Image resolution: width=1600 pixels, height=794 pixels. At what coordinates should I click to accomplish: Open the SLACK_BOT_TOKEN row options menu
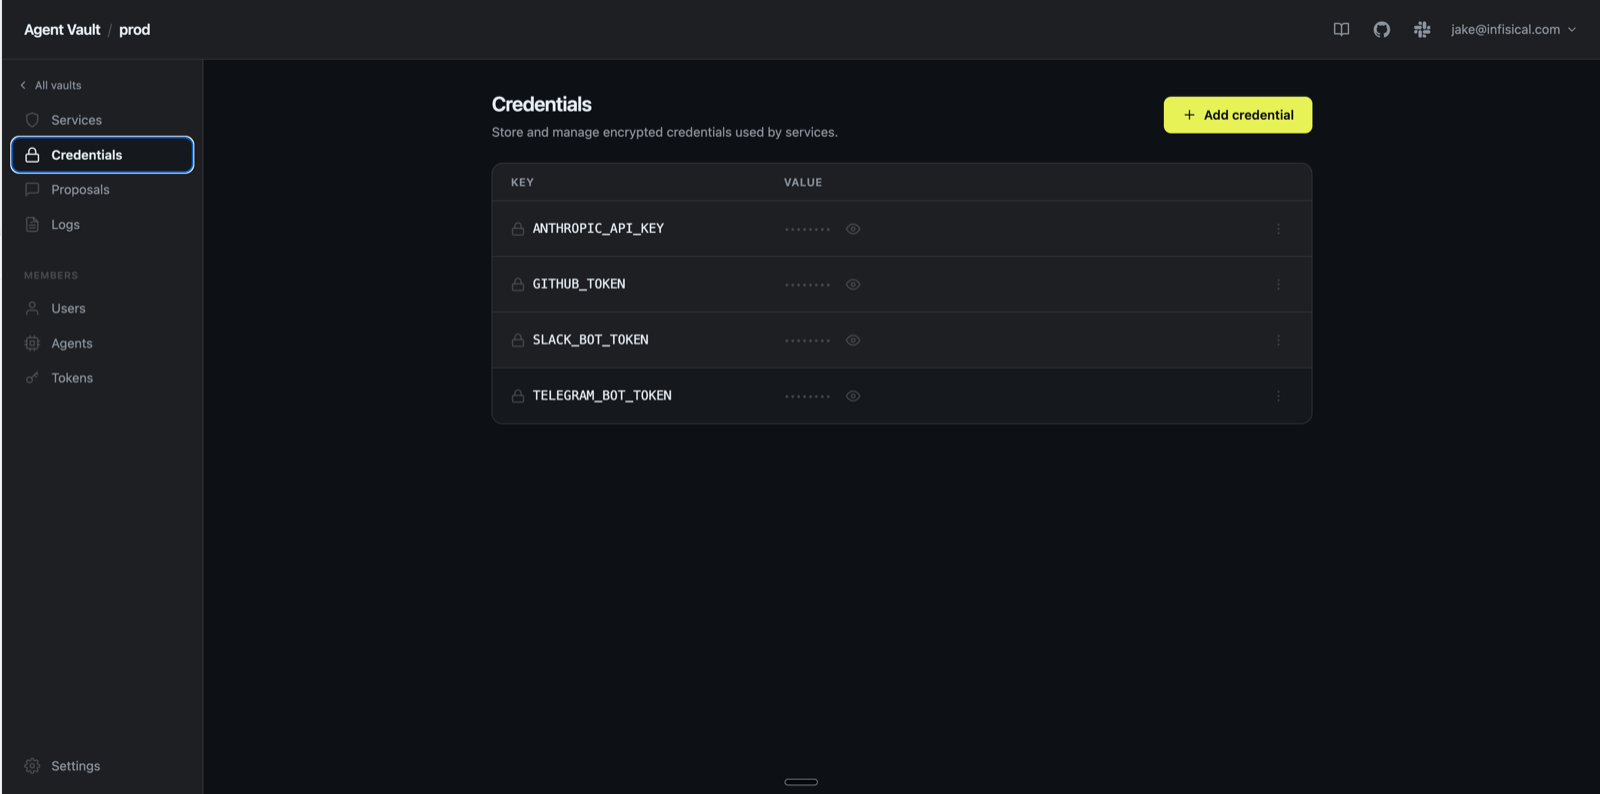pos(1278,340)
